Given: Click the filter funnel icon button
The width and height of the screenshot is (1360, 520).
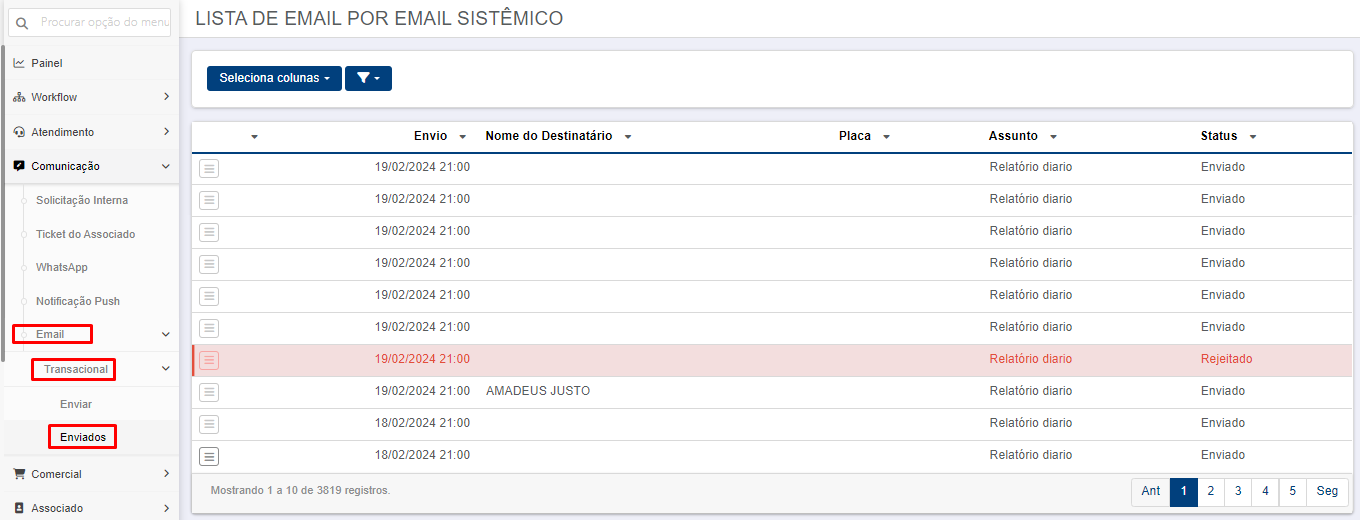Looking at the screenshot, I should [x=368, y=78].
